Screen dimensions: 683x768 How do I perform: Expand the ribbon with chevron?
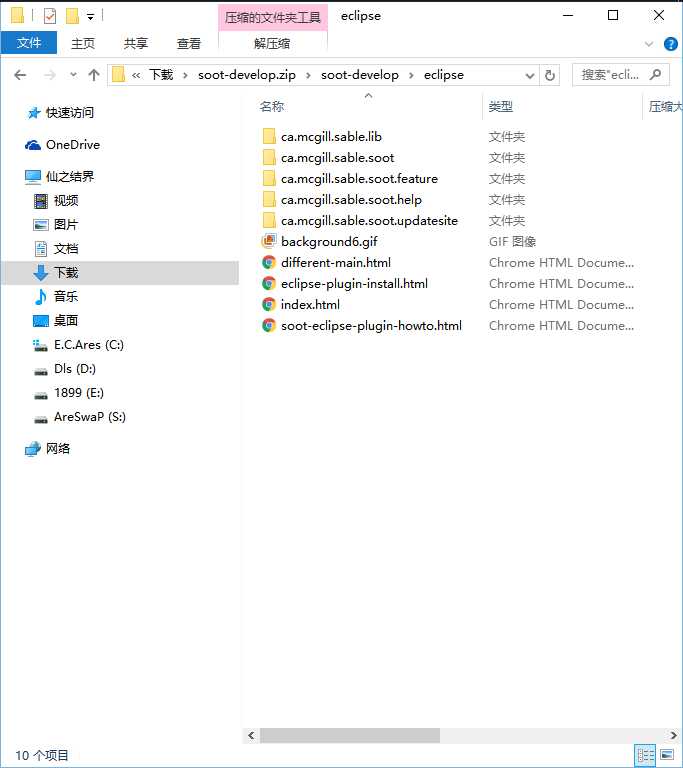point(649,44)
